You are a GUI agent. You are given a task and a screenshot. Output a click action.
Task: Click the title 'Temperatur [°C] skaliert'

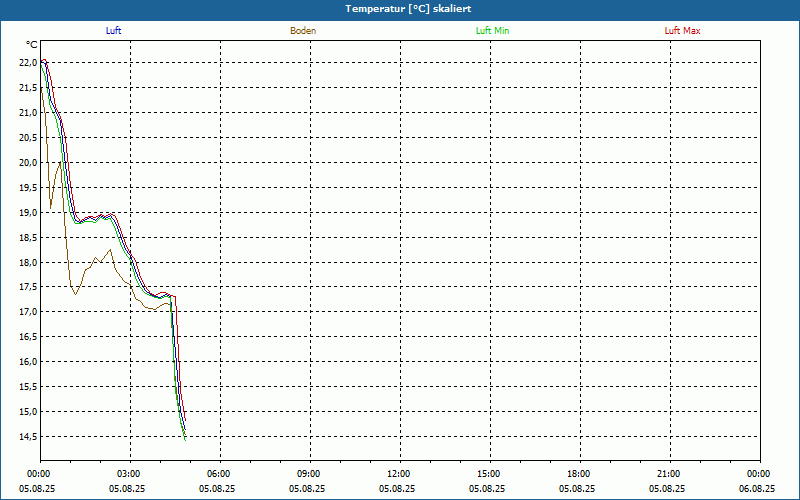(x=408, y=9)
